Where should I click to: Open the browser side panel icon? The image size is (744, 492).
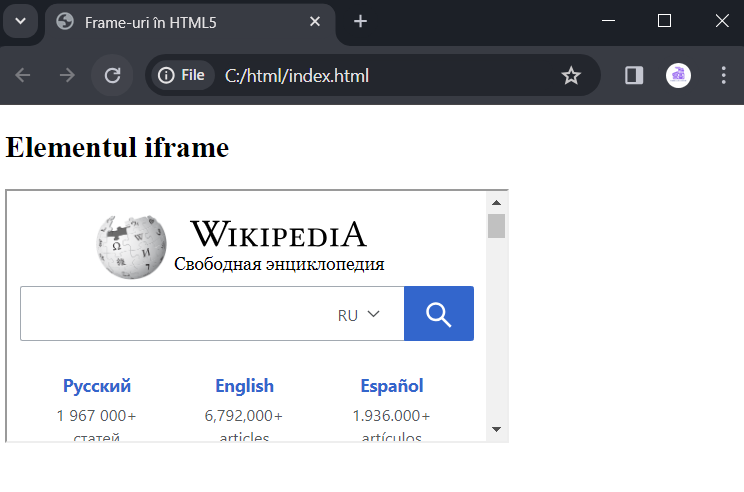(633, 75)
